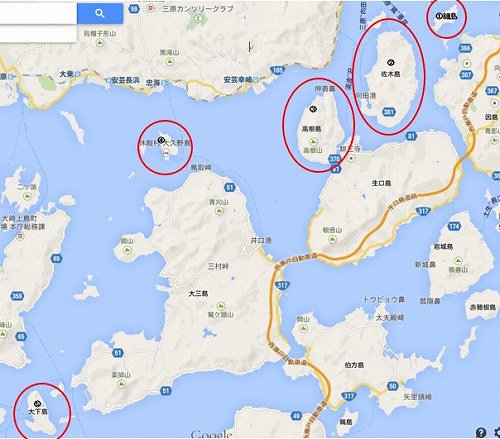Open the settings gear icon
Screen dimensions: 500x439
pos(497,432)
